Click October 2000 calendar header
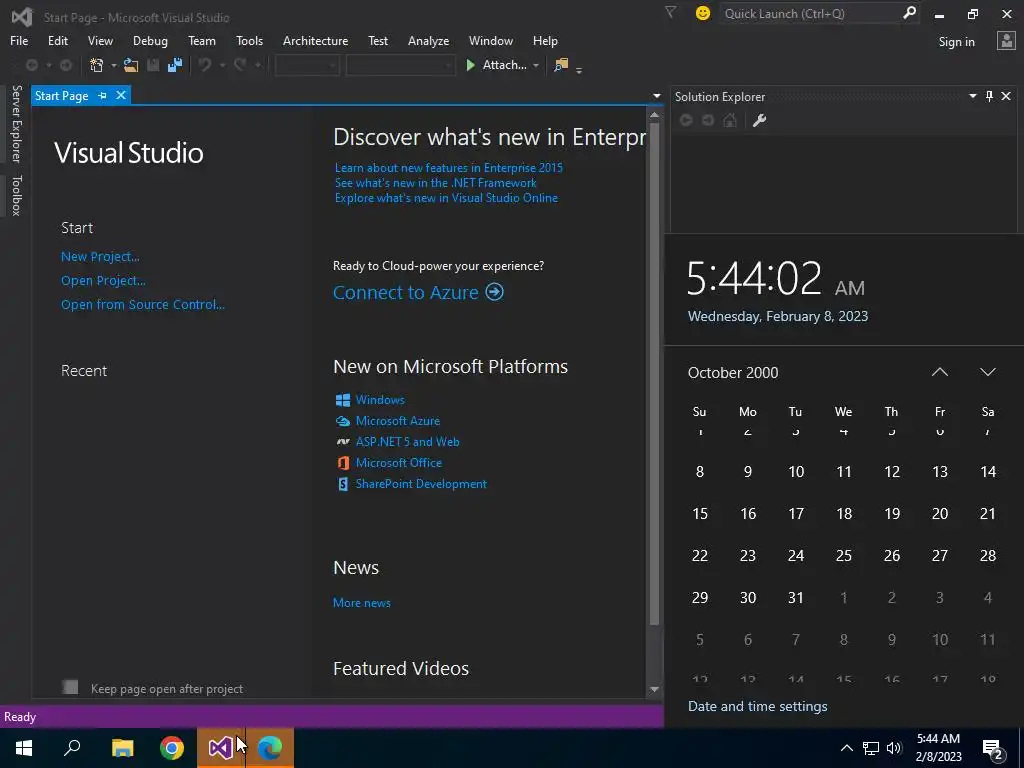This screenshot has width=1024, height=768. [733, 372]
